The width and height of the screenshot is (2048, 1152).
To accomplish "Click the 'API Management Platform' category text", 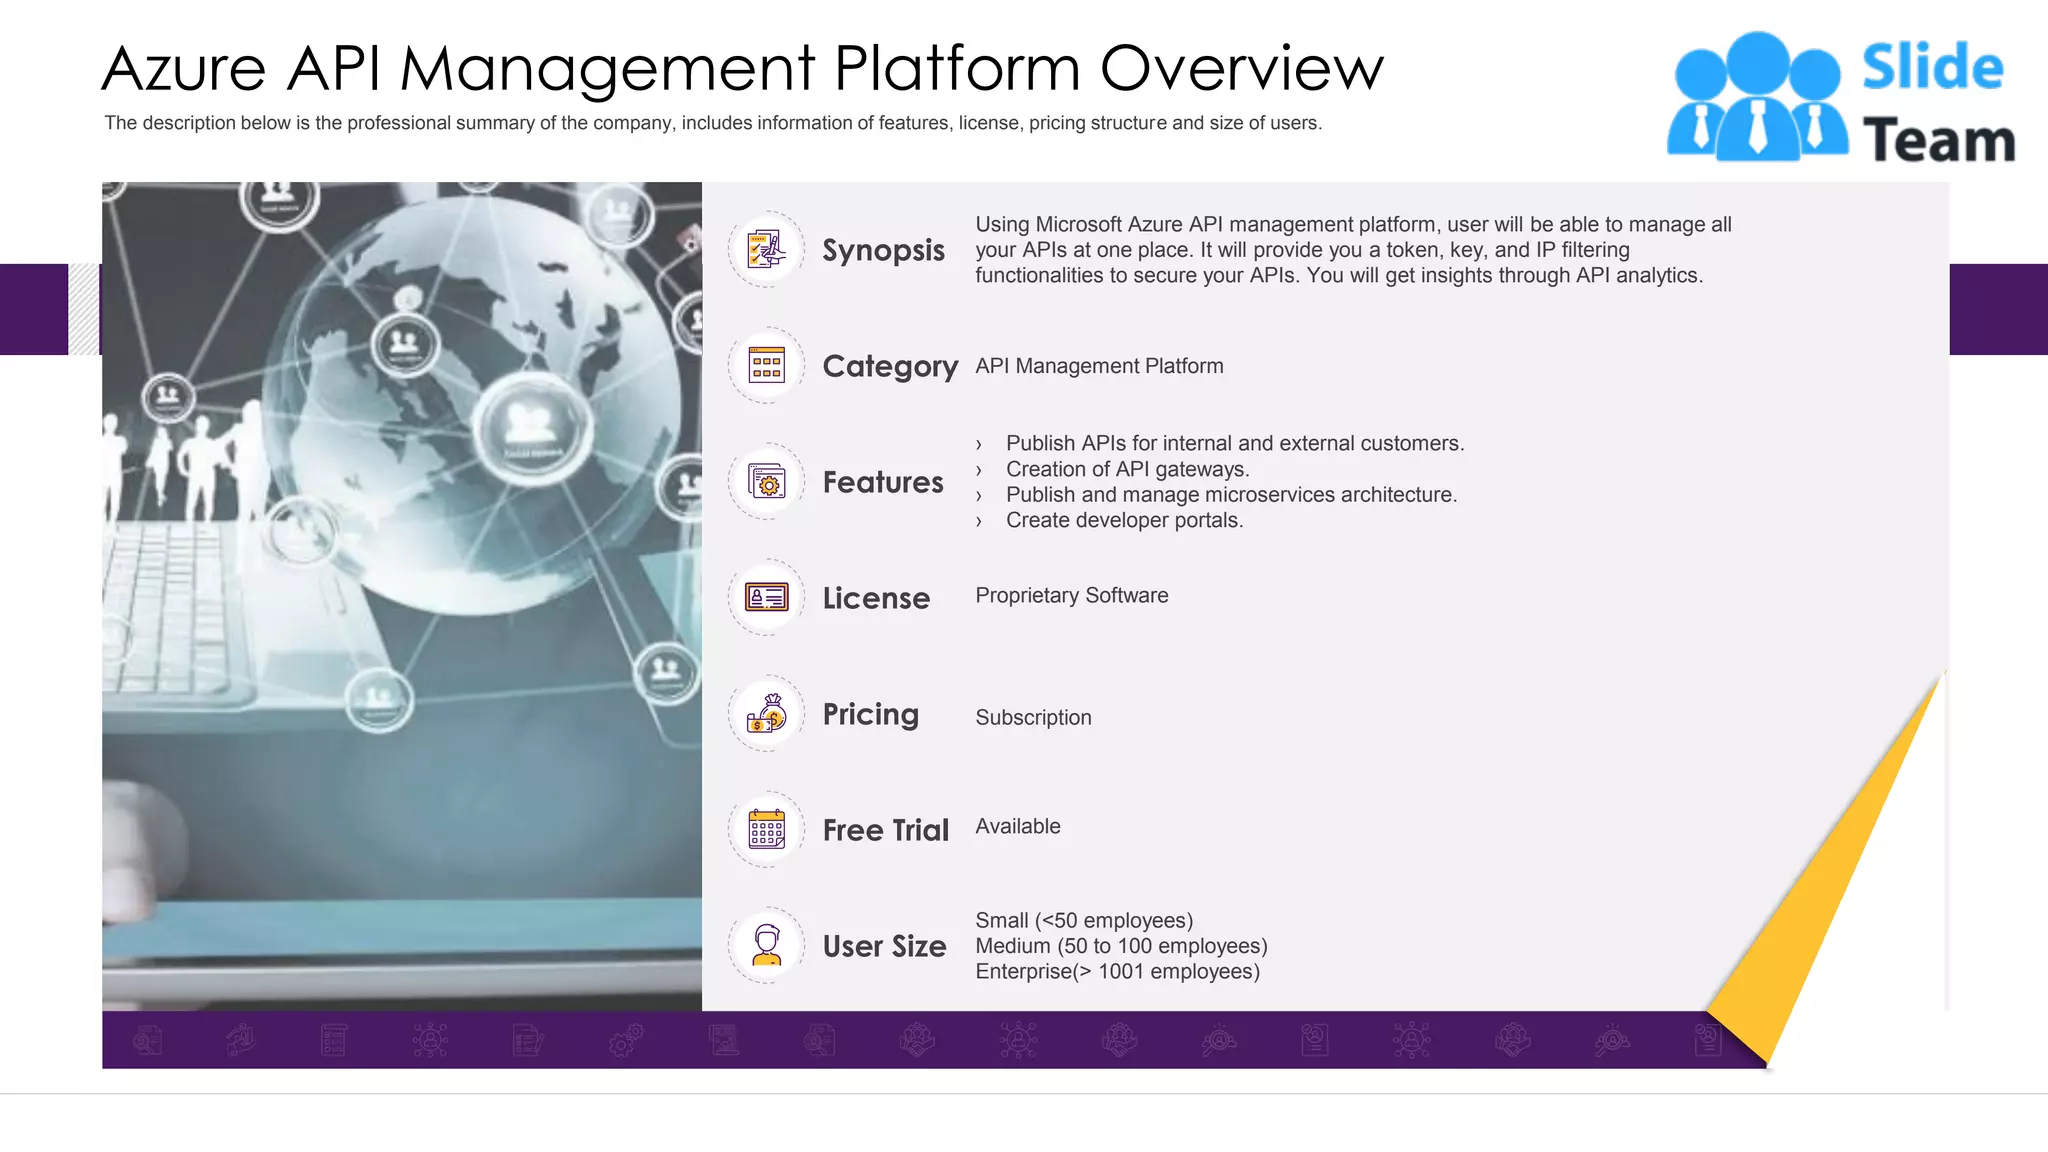I will (x=1099, y=366).
